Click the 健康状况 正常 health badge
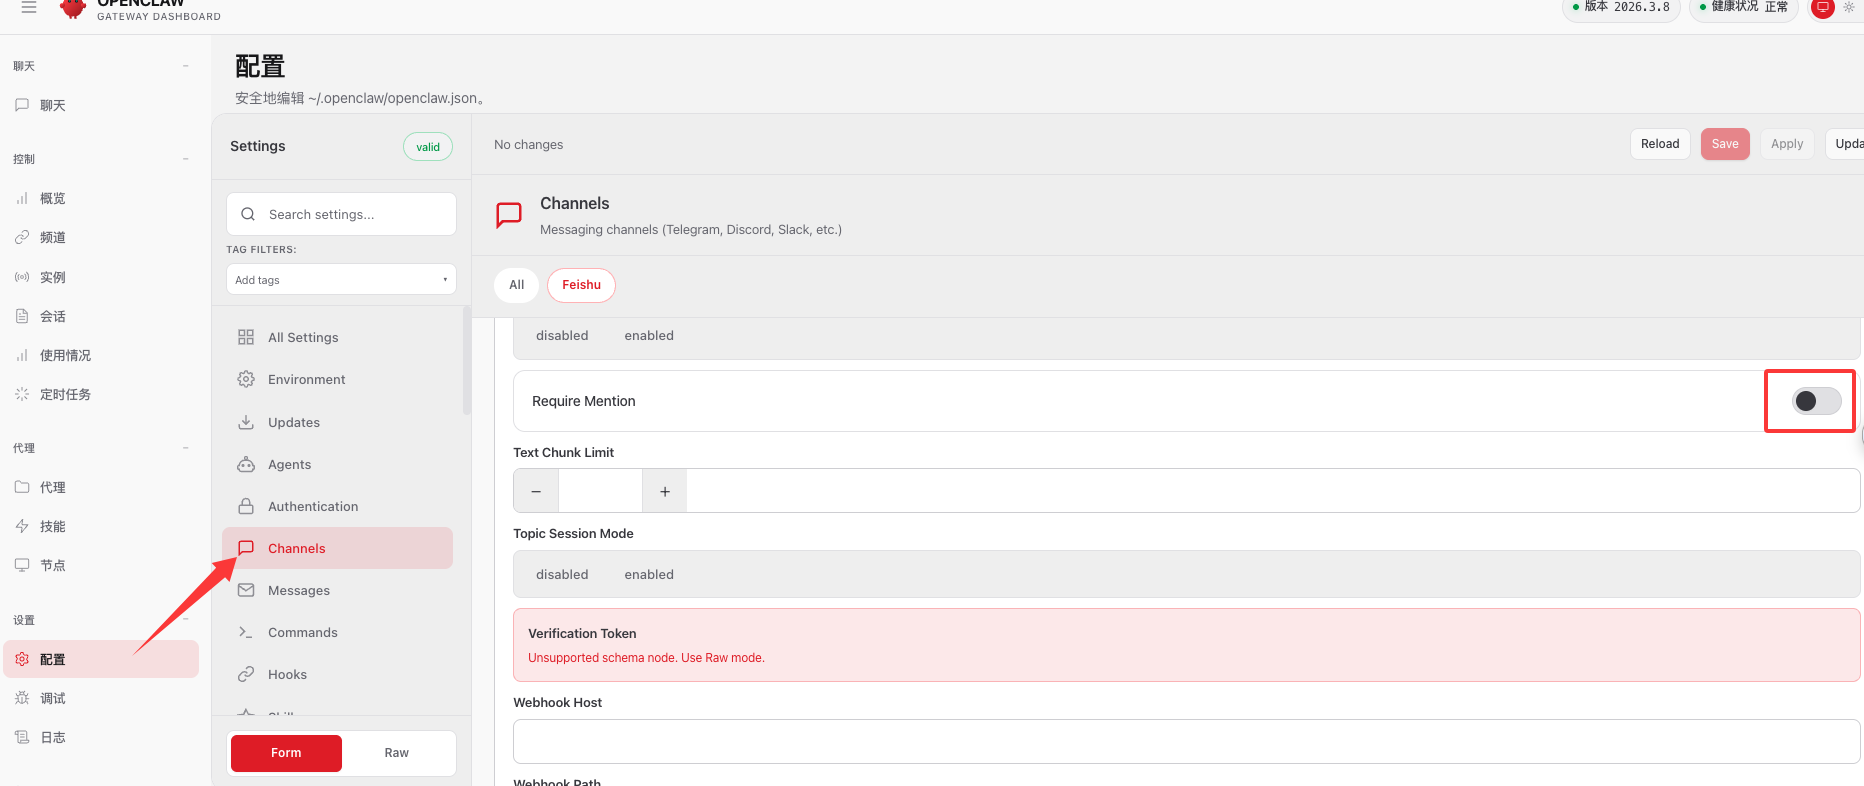The image size is (1864, 786). coord(1744,7)
